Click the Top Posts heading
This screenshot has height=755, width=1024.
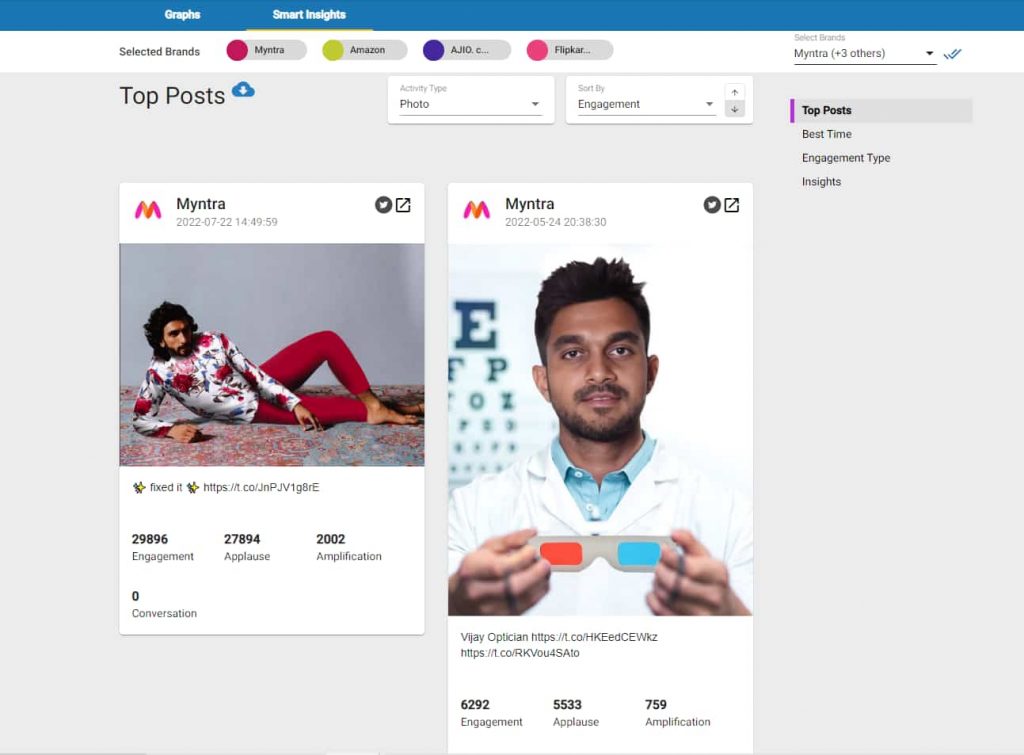pos(172,96)
